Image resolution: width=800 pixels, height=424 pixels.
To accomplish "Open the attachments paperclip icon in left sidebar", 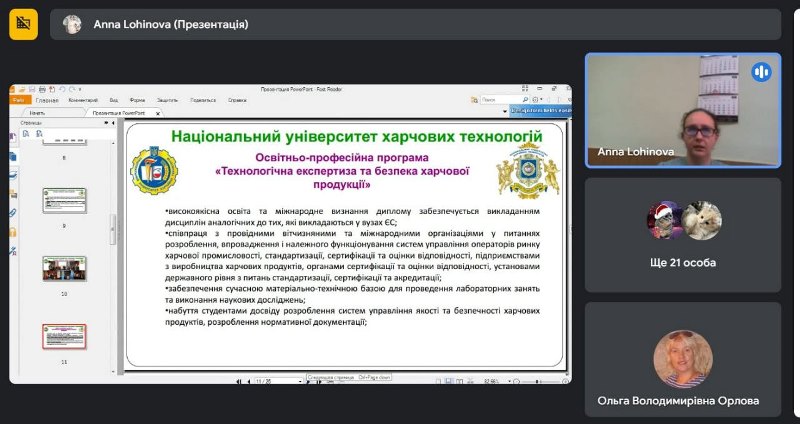I will [13, 213].
